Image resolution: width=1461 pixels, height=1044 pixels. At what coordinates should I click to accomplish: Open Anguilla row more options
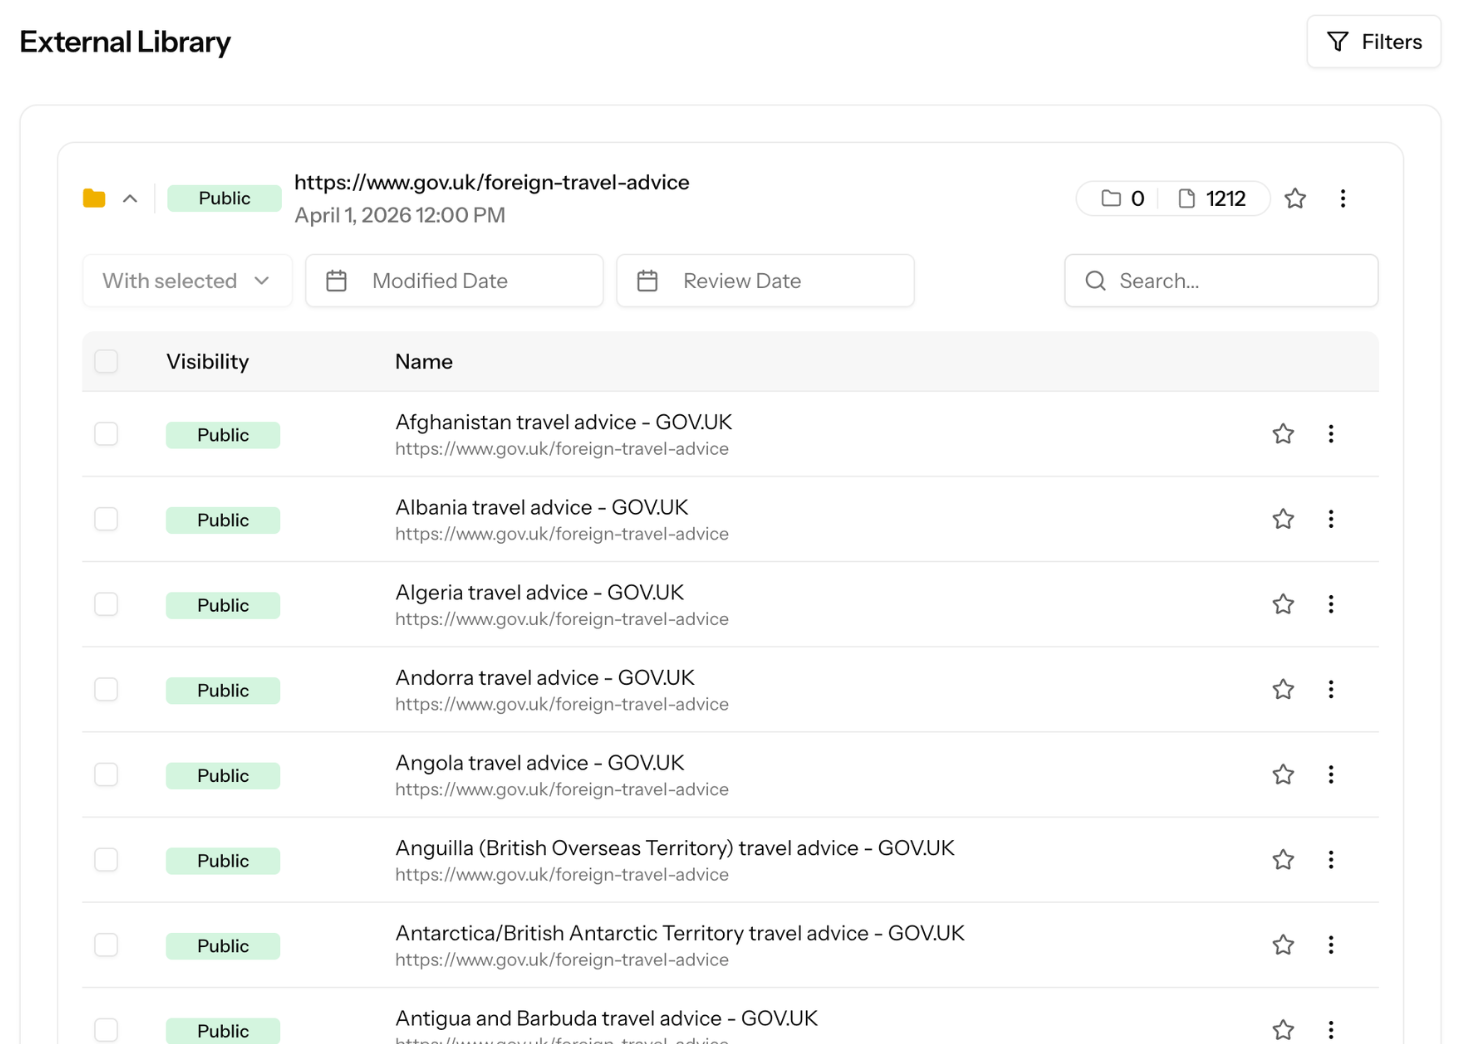(x=1331, y=860)
